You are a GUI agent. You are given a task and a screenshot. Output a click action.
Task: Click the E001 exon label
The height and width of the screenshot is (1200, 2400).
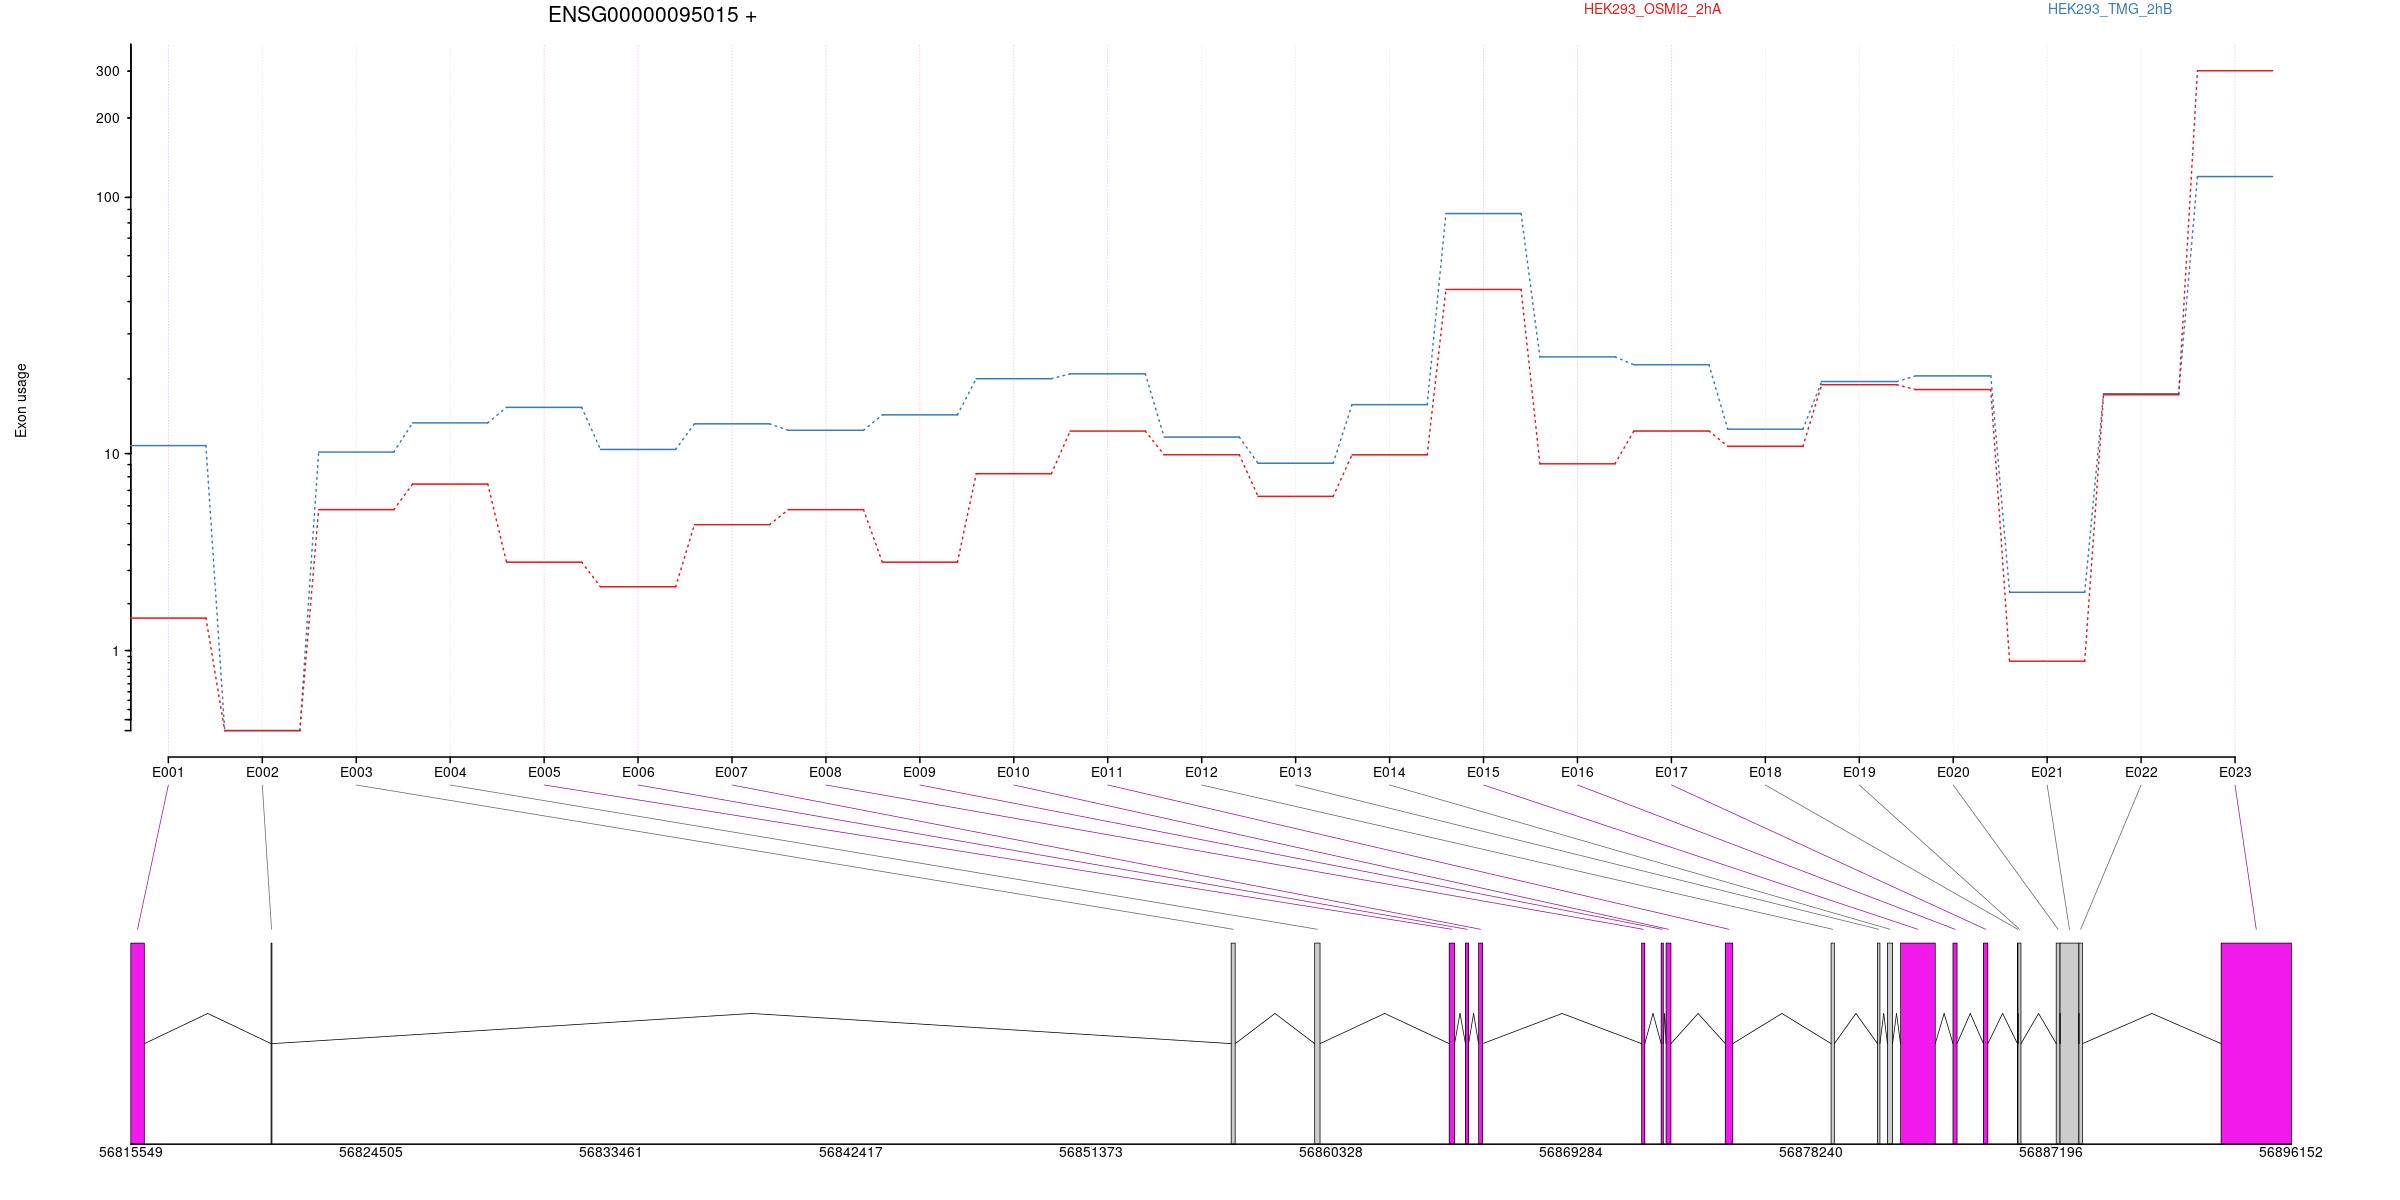coord(168,772)
